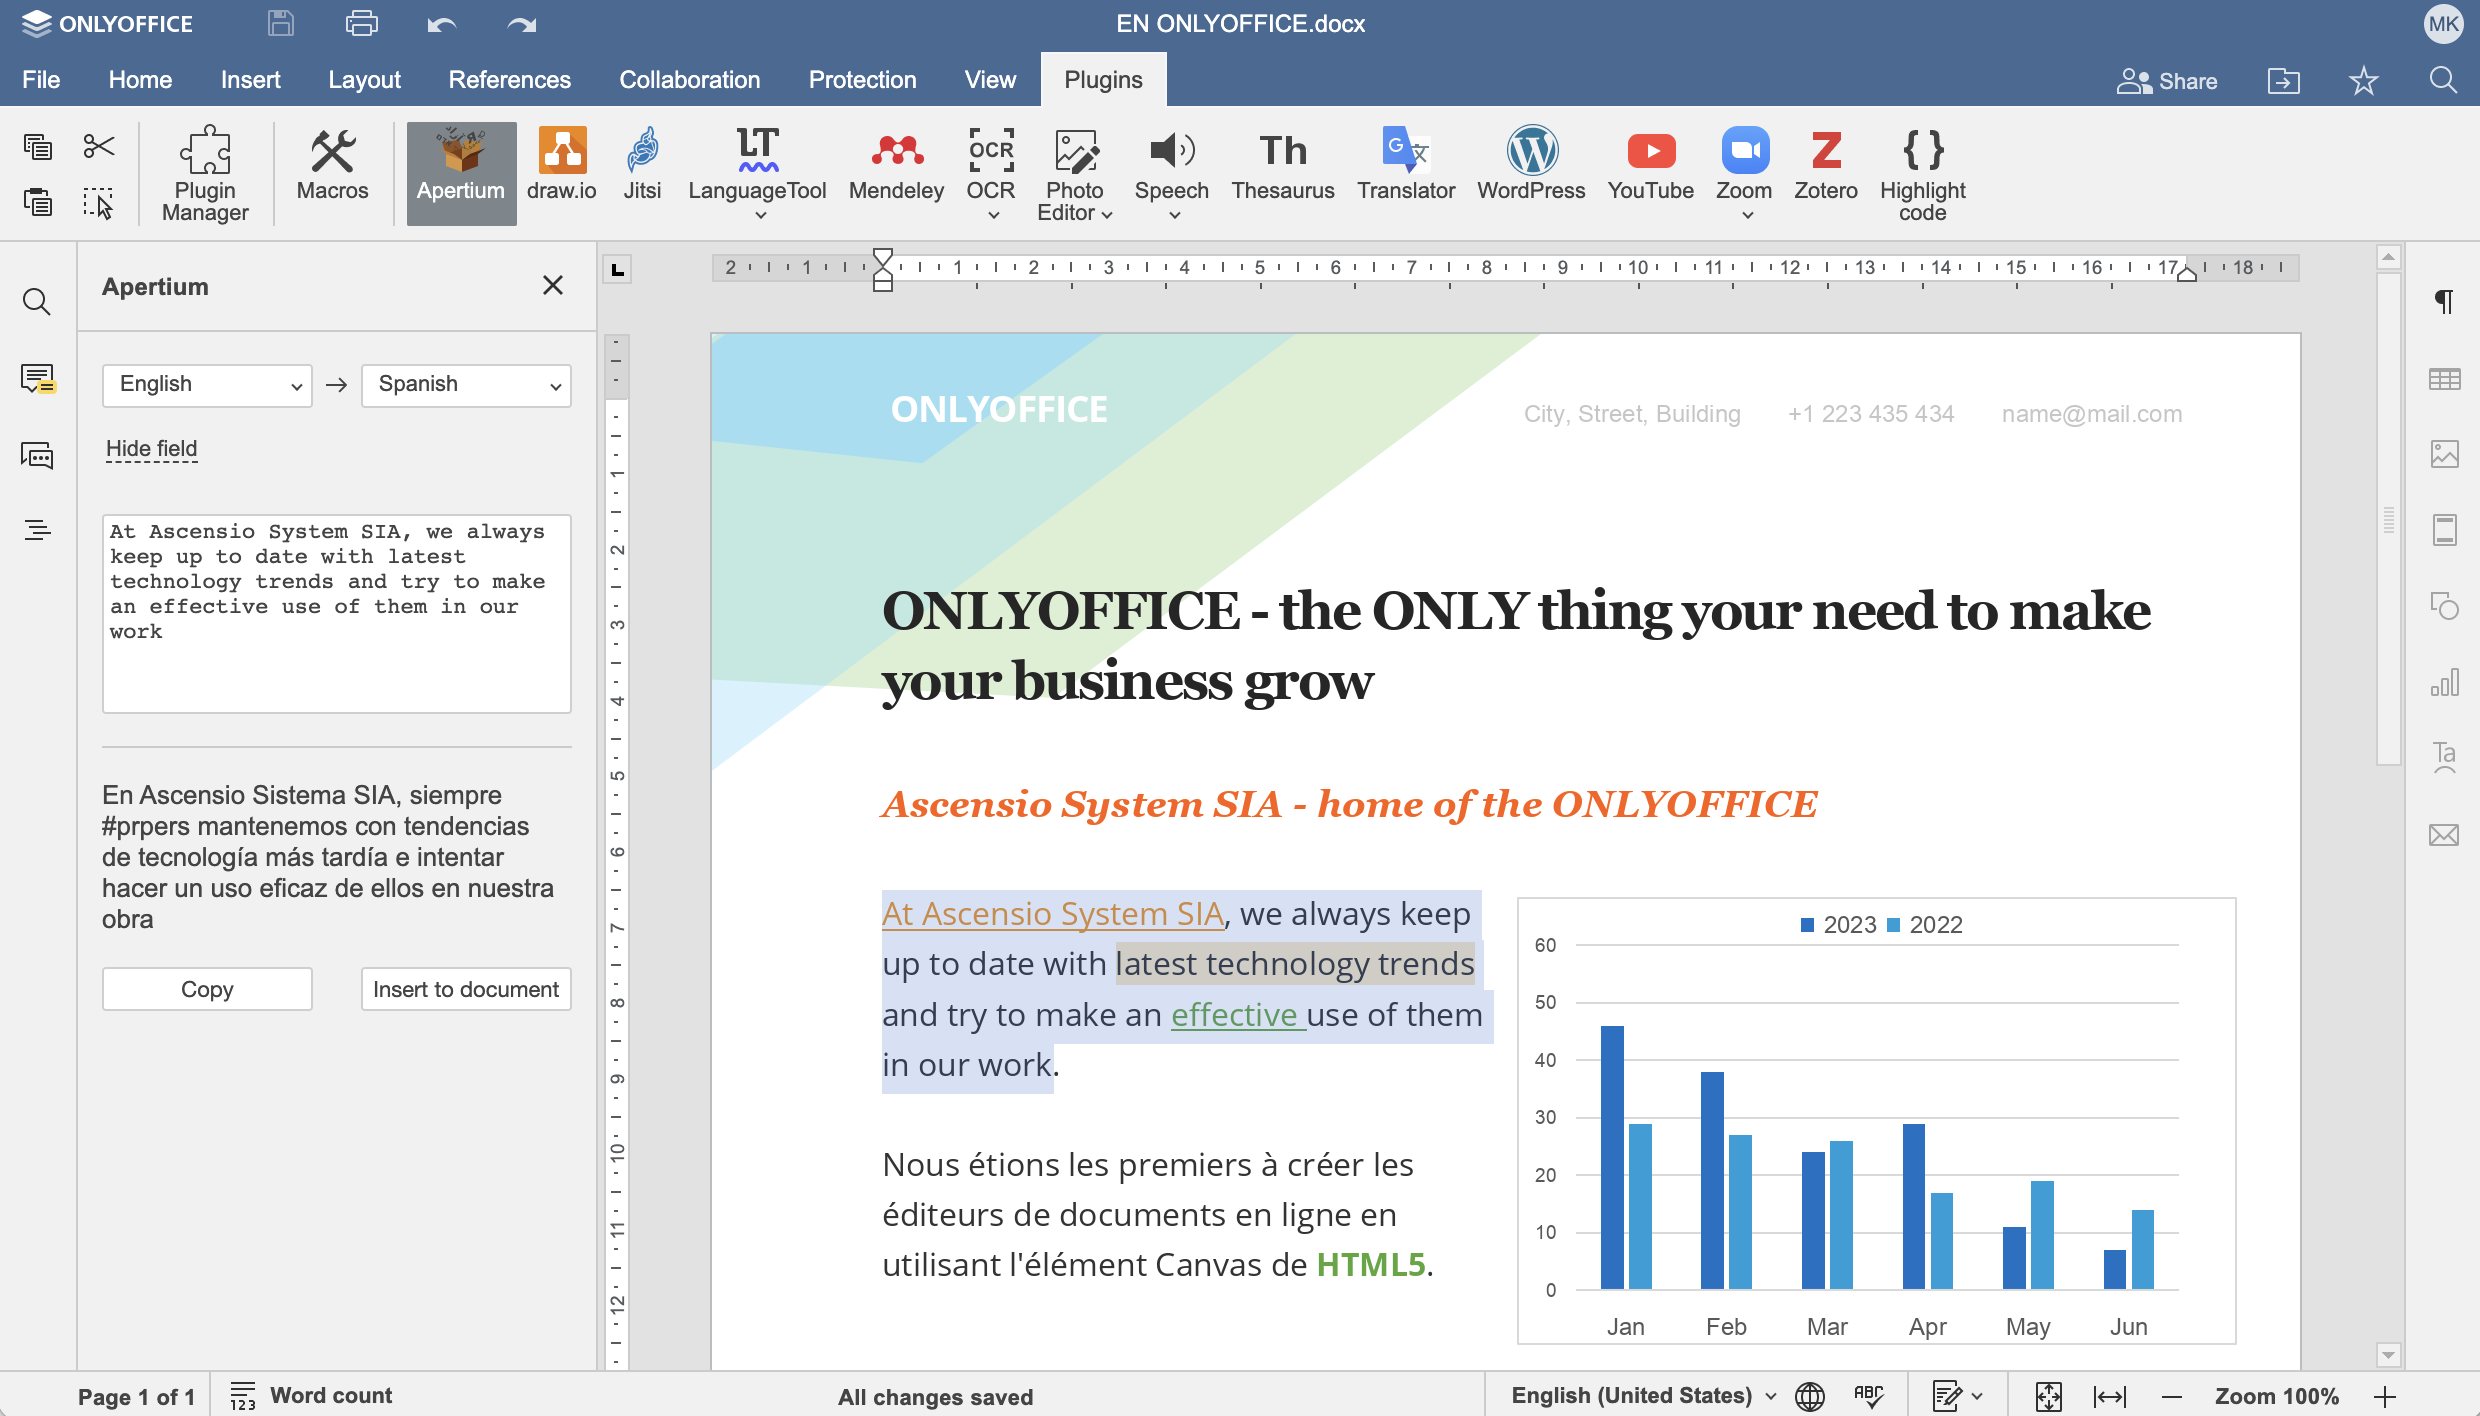
Task: Toggle the Apertium plugin button
Action: tap(461, 172)
